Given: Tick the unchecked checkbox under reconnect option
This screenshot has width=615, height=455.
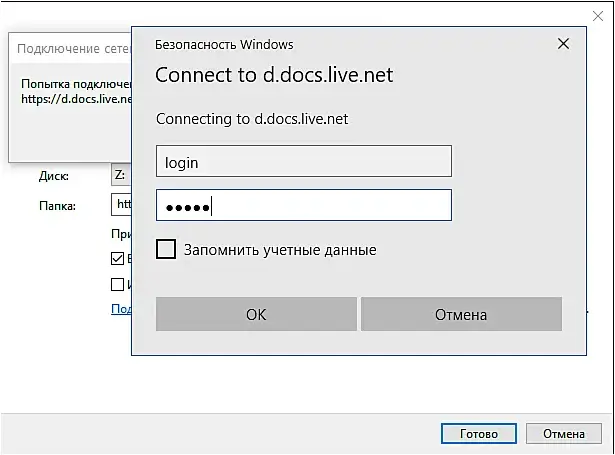Looking at the screenshot, I should 117,284.
